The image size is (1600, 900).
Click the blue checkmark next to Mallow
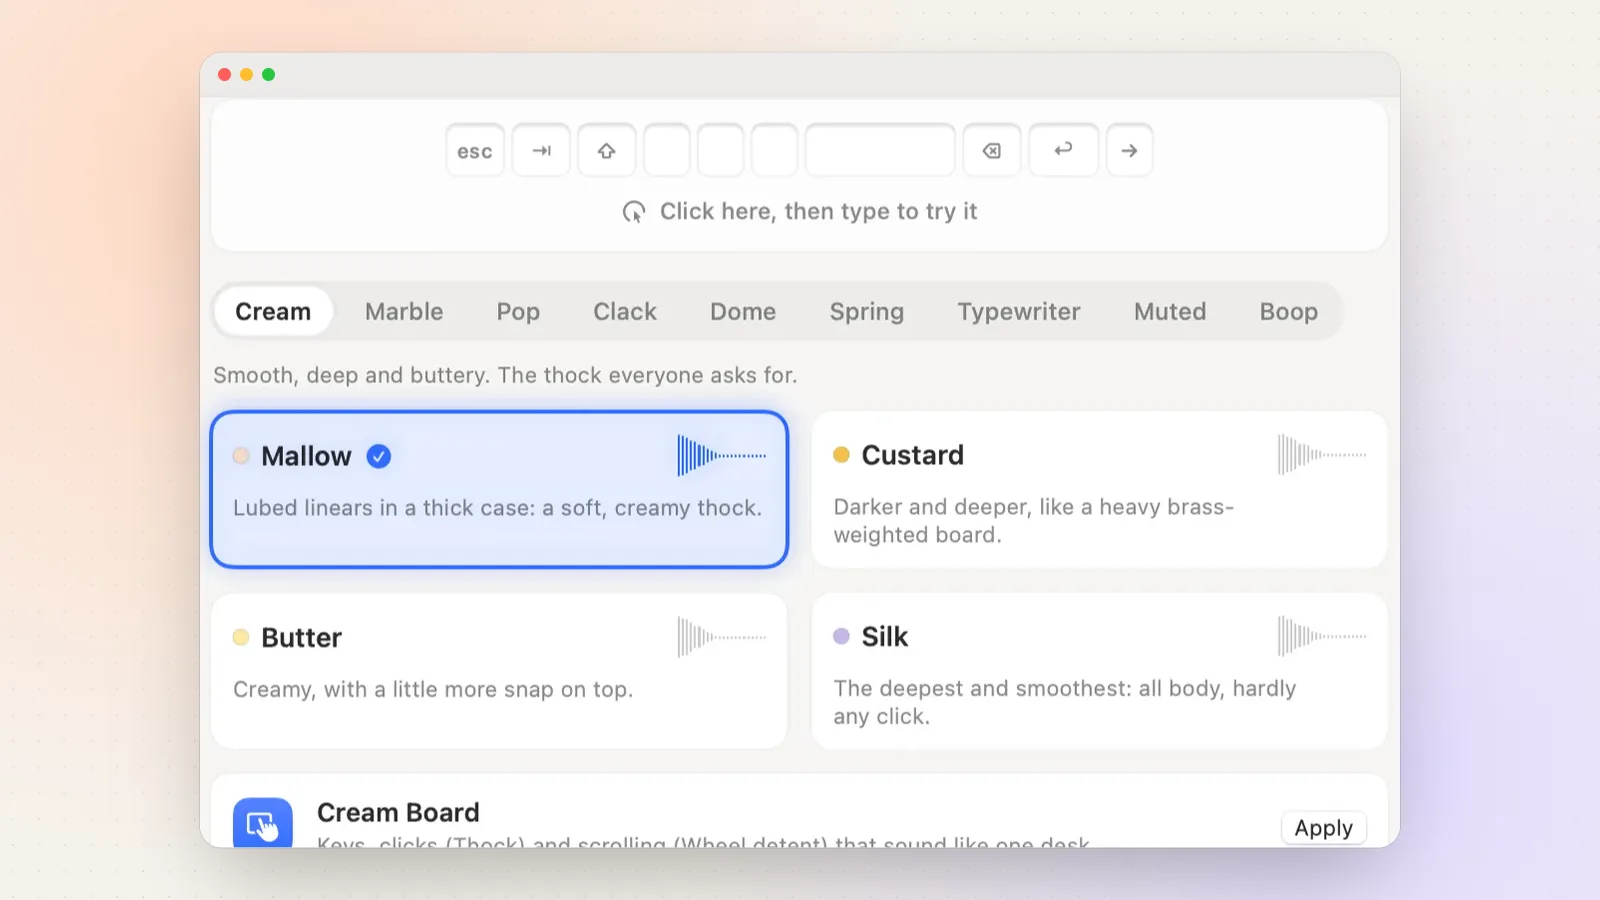click(x=379, y=456)
